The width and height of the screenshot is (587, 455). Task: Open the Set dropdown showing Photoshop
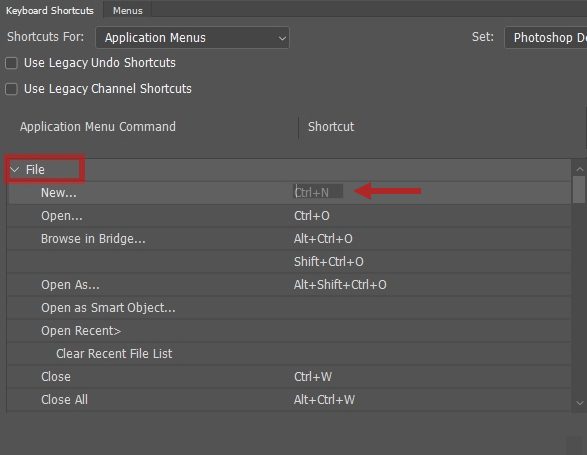[x=546, y=37]
